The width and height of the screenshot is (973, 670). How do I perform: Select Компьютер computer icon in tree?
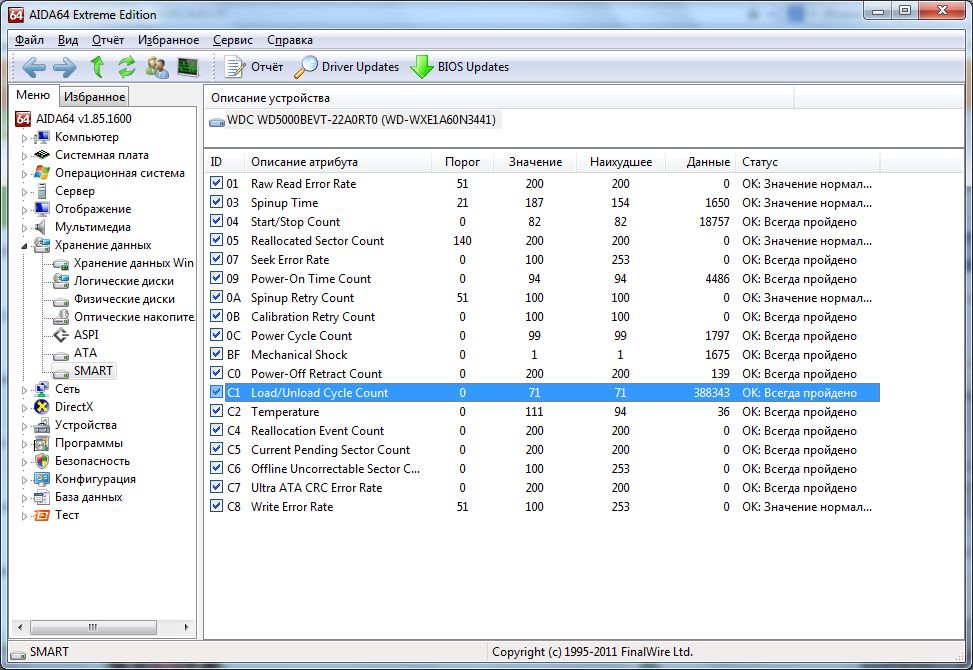click(x=42, y=137)
